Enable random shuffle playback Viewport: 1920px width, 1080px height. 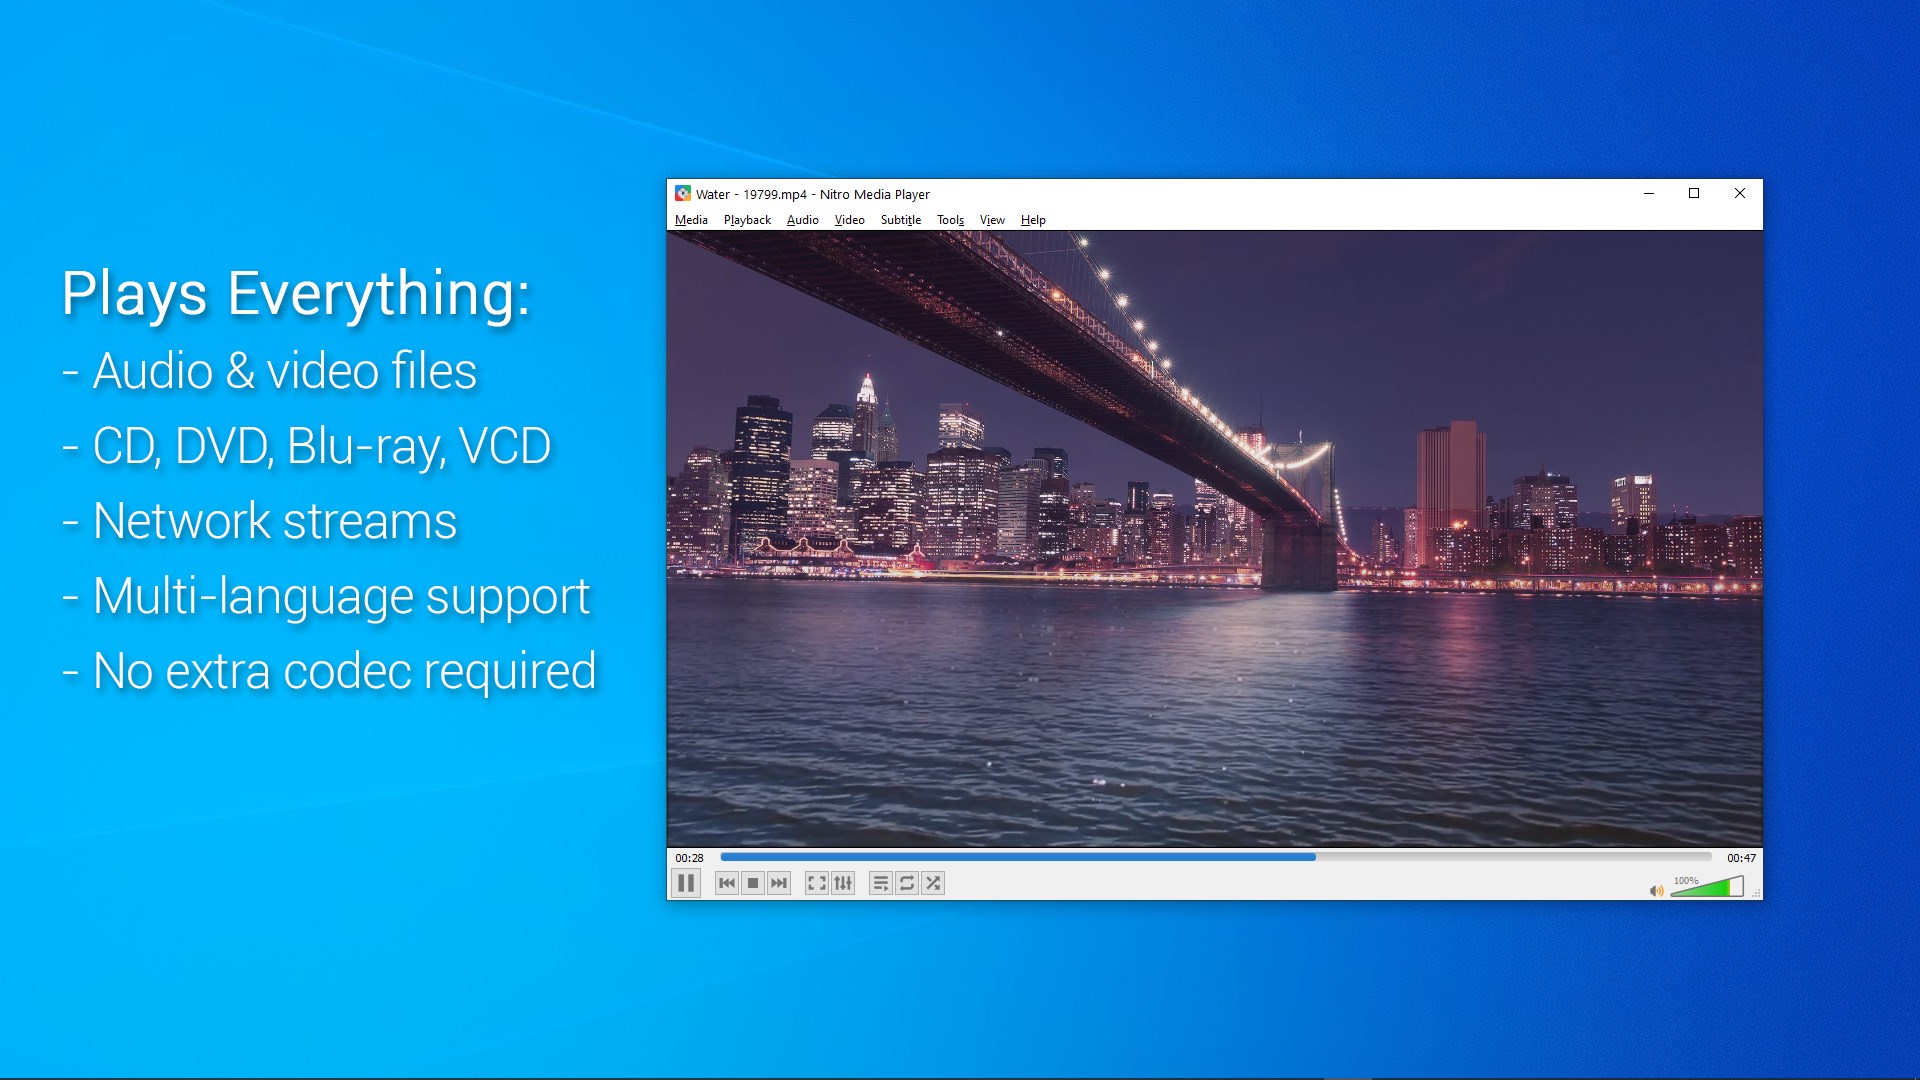[x=933, y=883]
